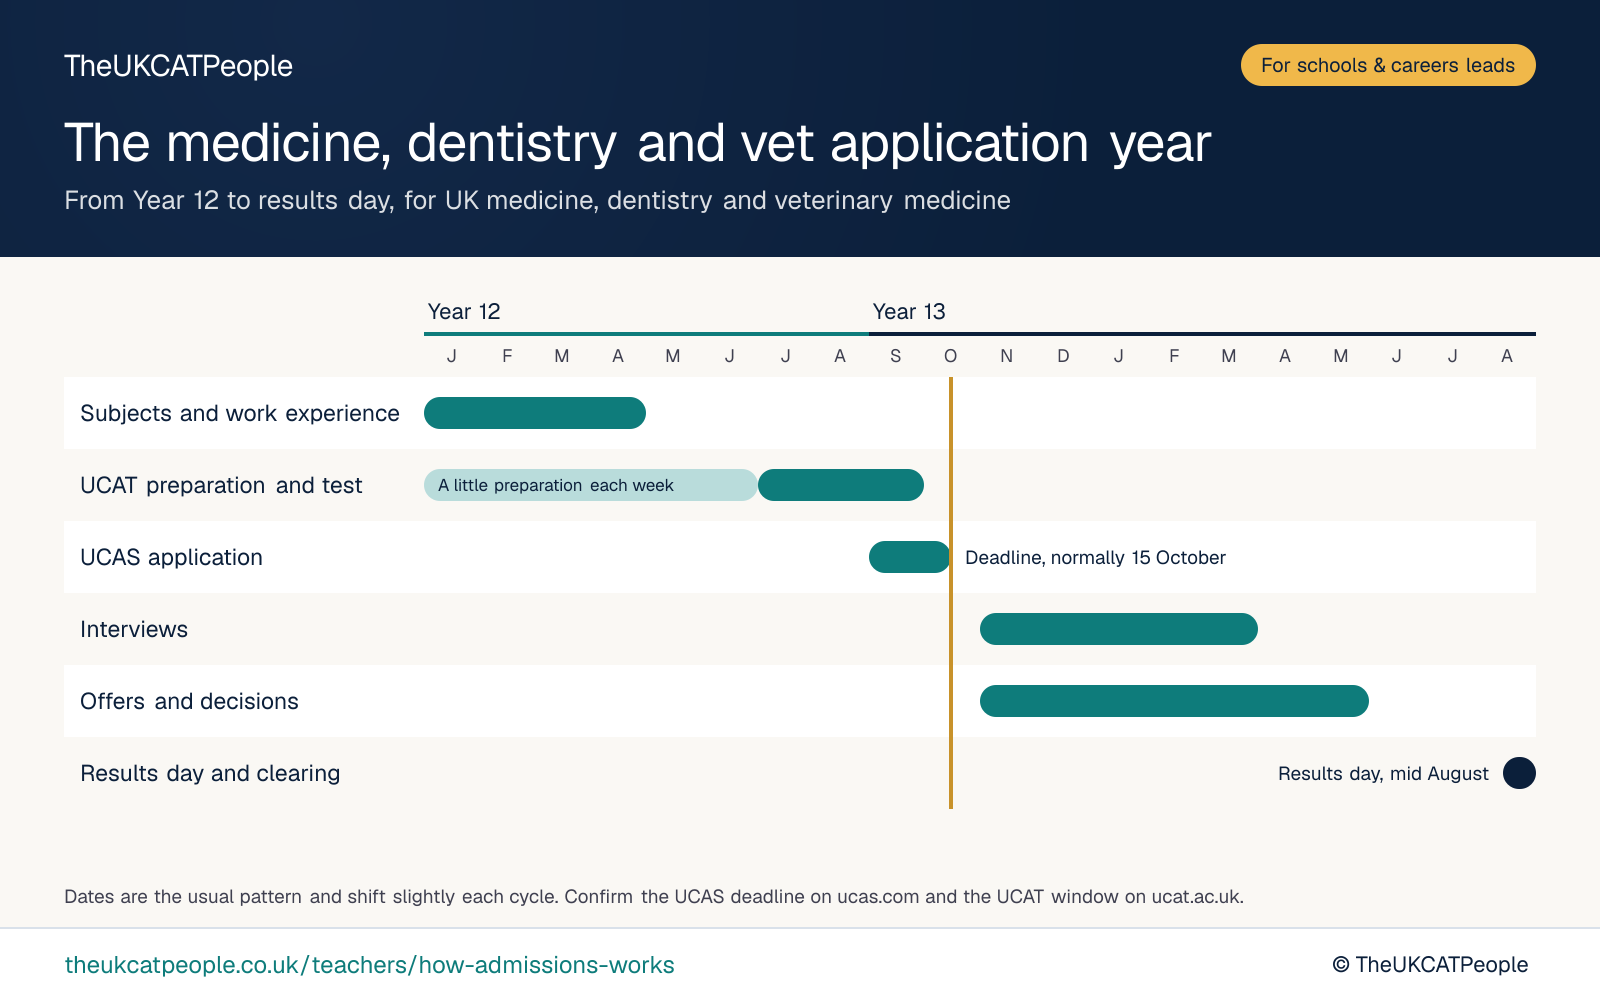Click the 'Year 12' axis label
Screen dimensions: 1600x1000
tap(464, 312)
